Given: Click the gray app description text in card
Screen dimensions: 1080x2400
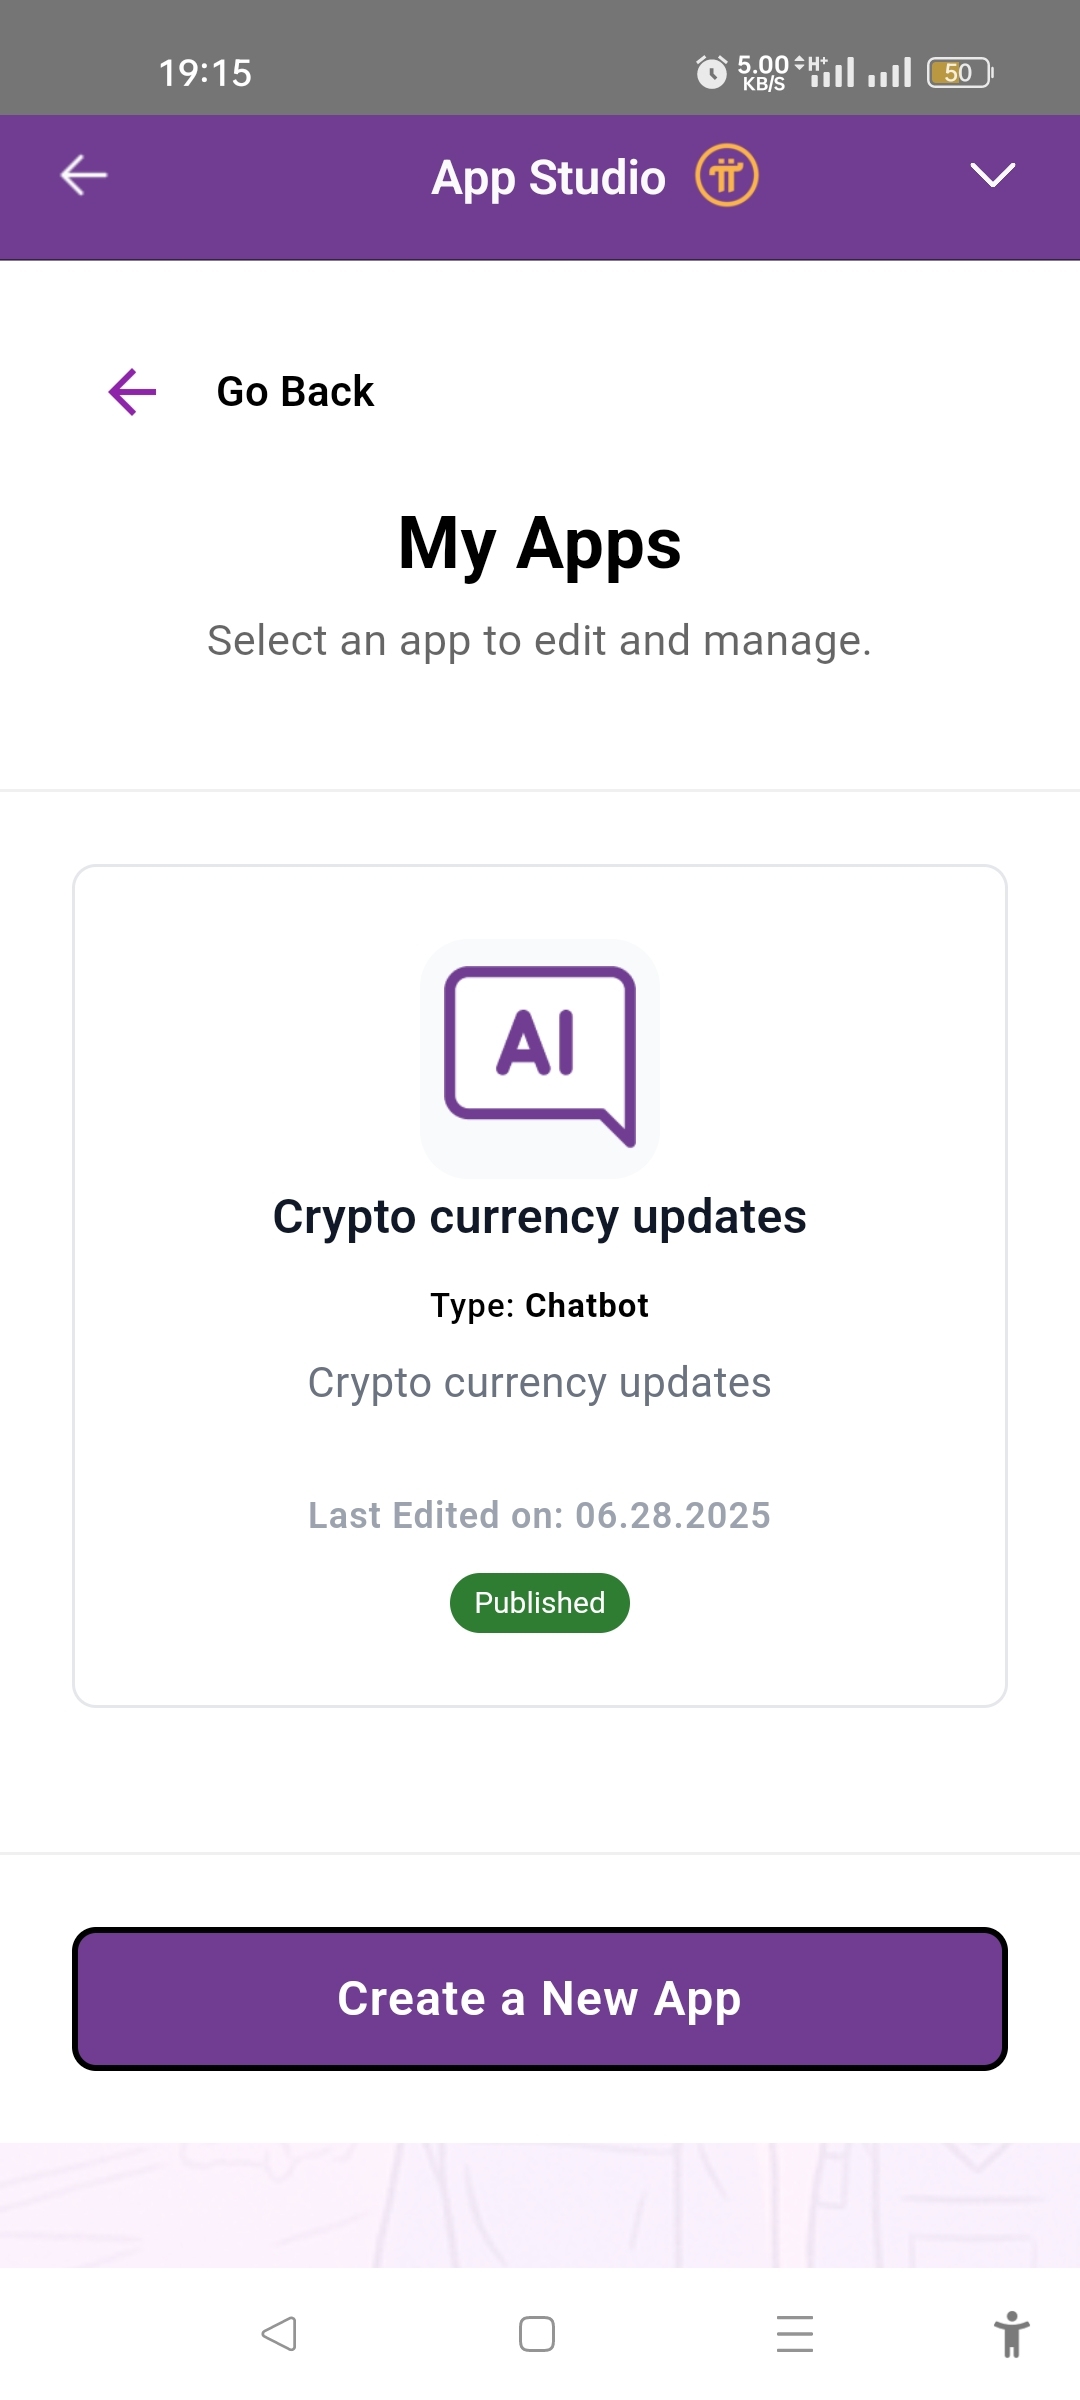Looking at the screenshot, I should click(x=540, y=1383).
